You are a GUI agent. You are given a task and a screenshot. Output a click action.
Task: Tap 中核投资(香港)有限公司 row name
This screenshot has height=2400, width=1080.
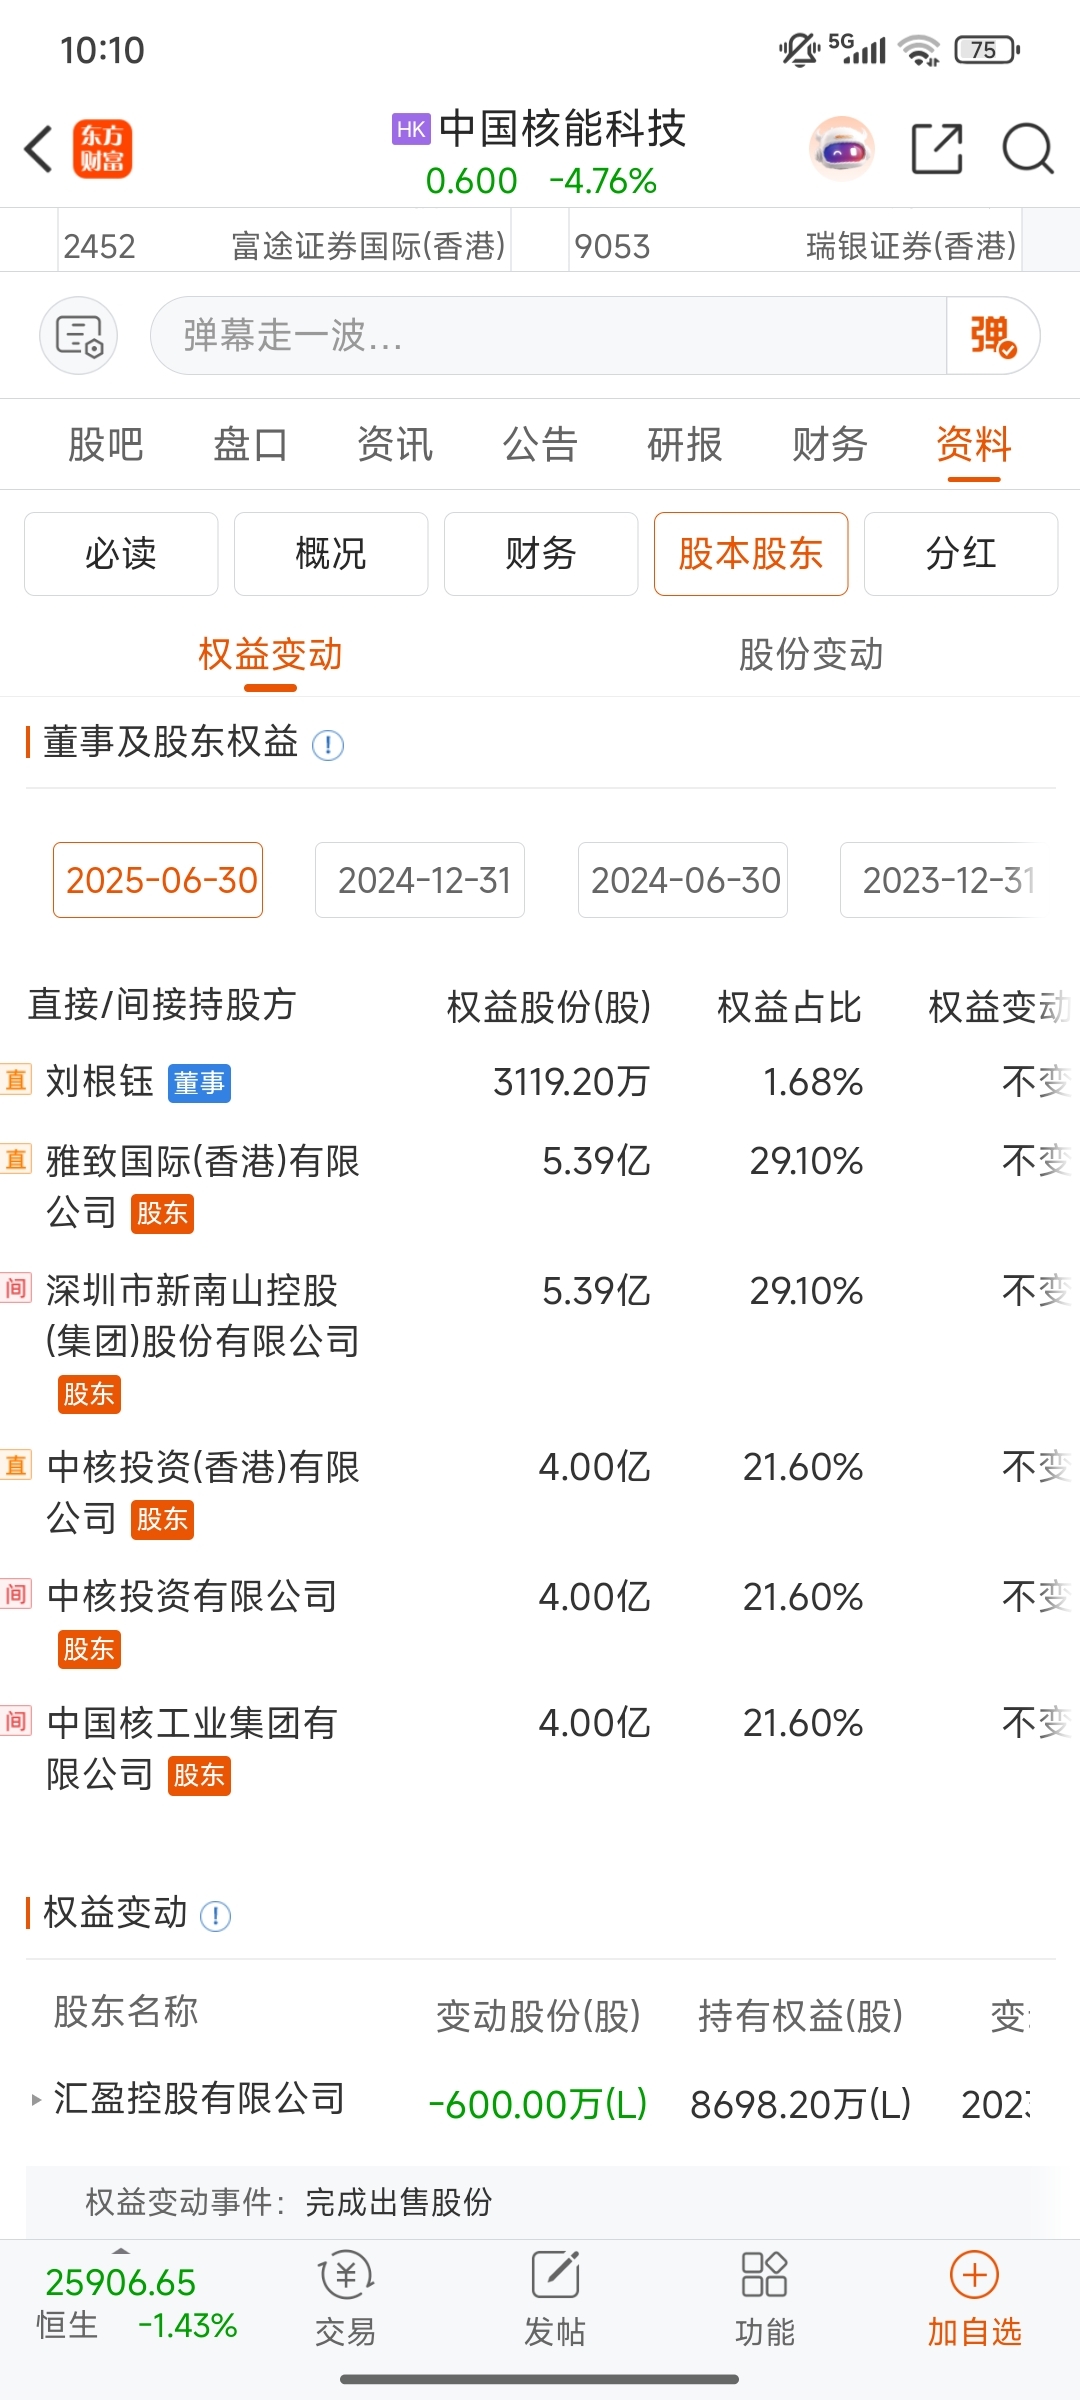tap(203, 1493)
